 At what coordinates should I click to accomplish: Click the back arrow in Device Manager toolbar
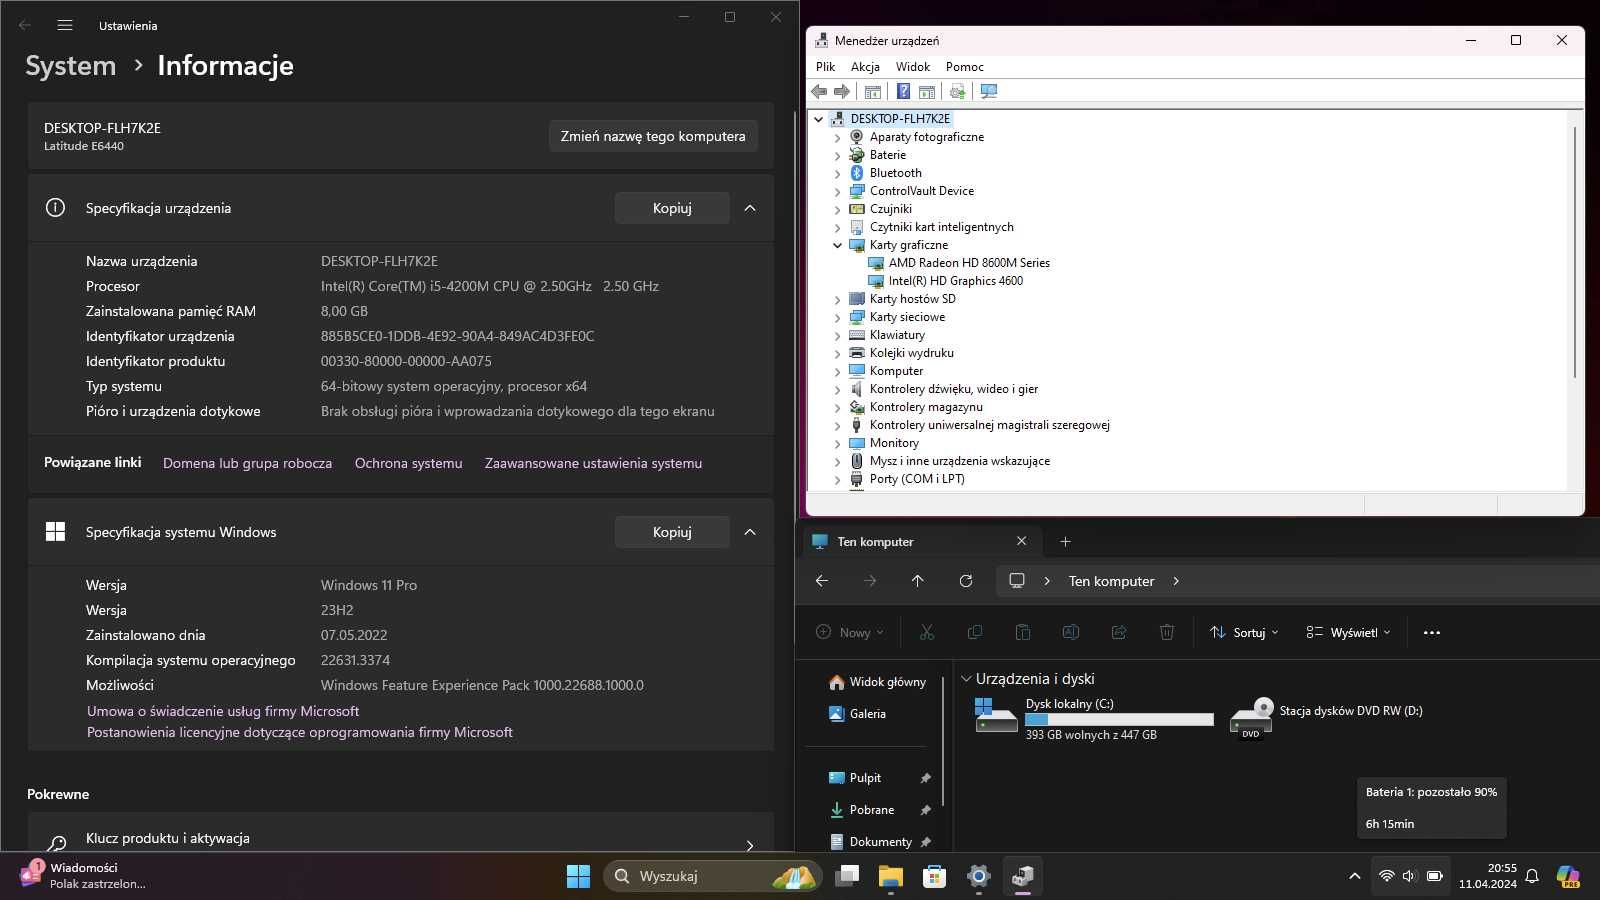click(819, 92)
